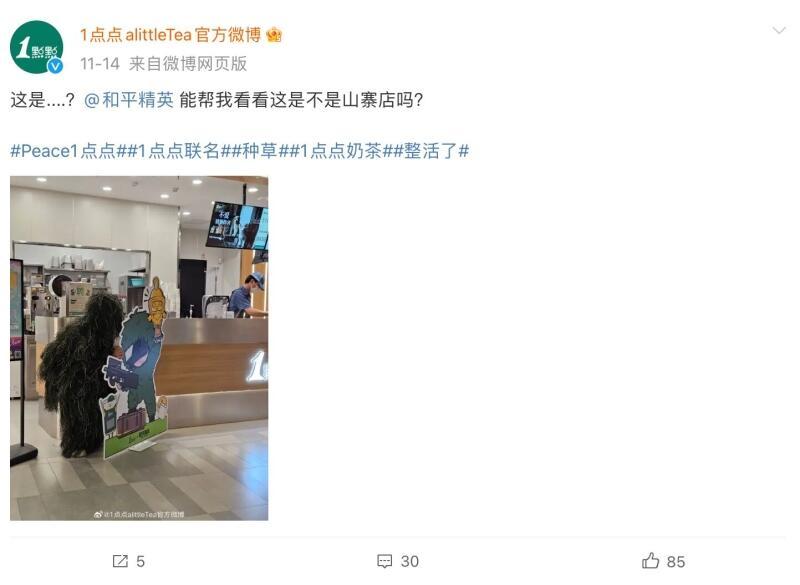
Task: Click the 11-14 post date timestamp
Action: tap(99, 64)
